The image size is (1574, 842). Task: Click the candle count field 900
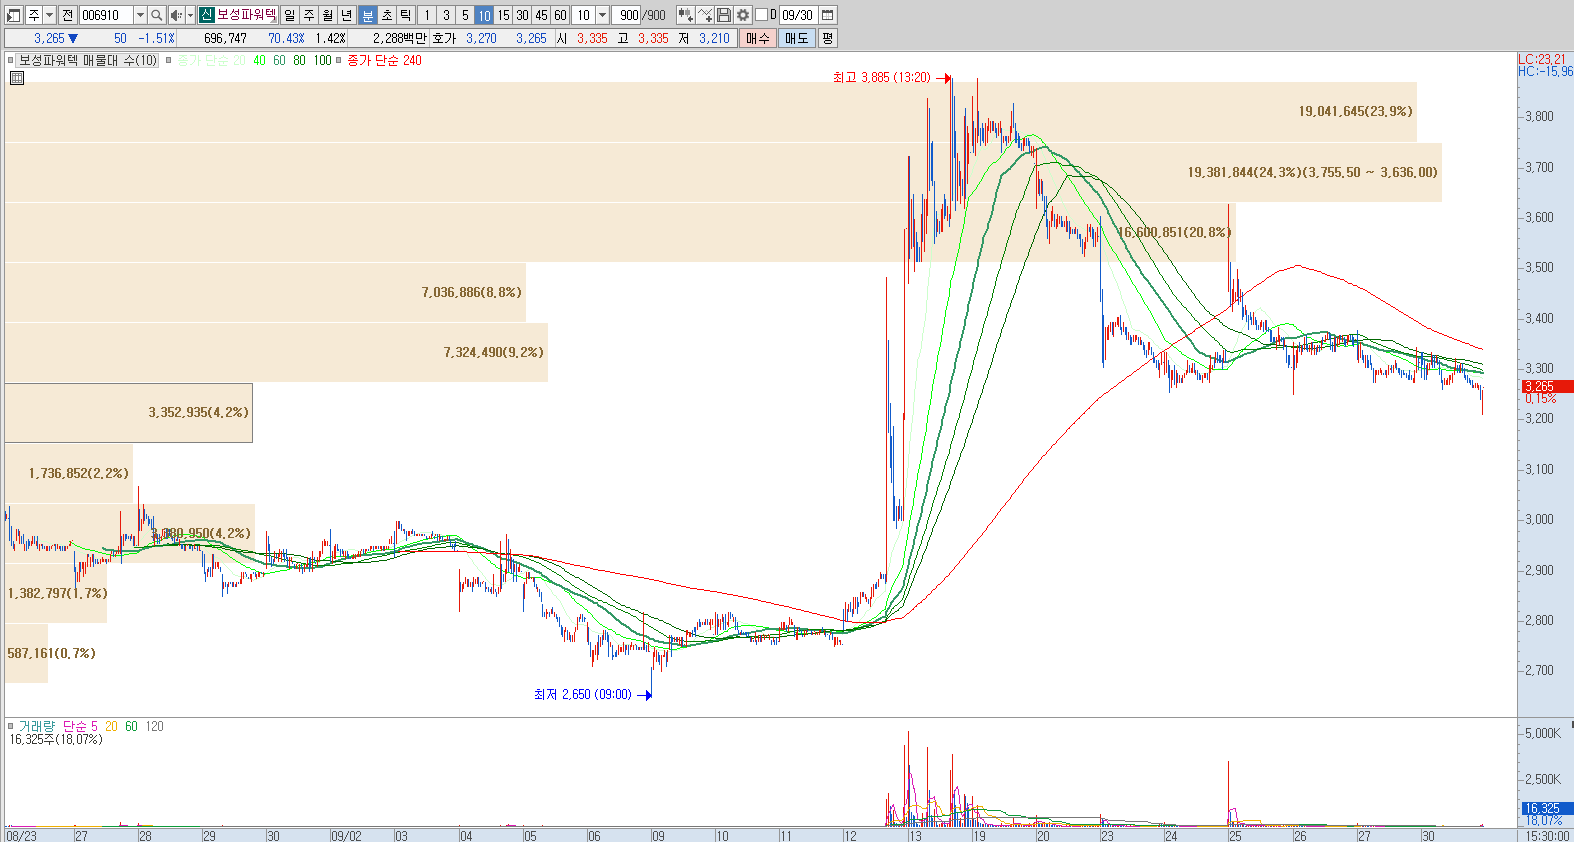click(x=626, y=15)
